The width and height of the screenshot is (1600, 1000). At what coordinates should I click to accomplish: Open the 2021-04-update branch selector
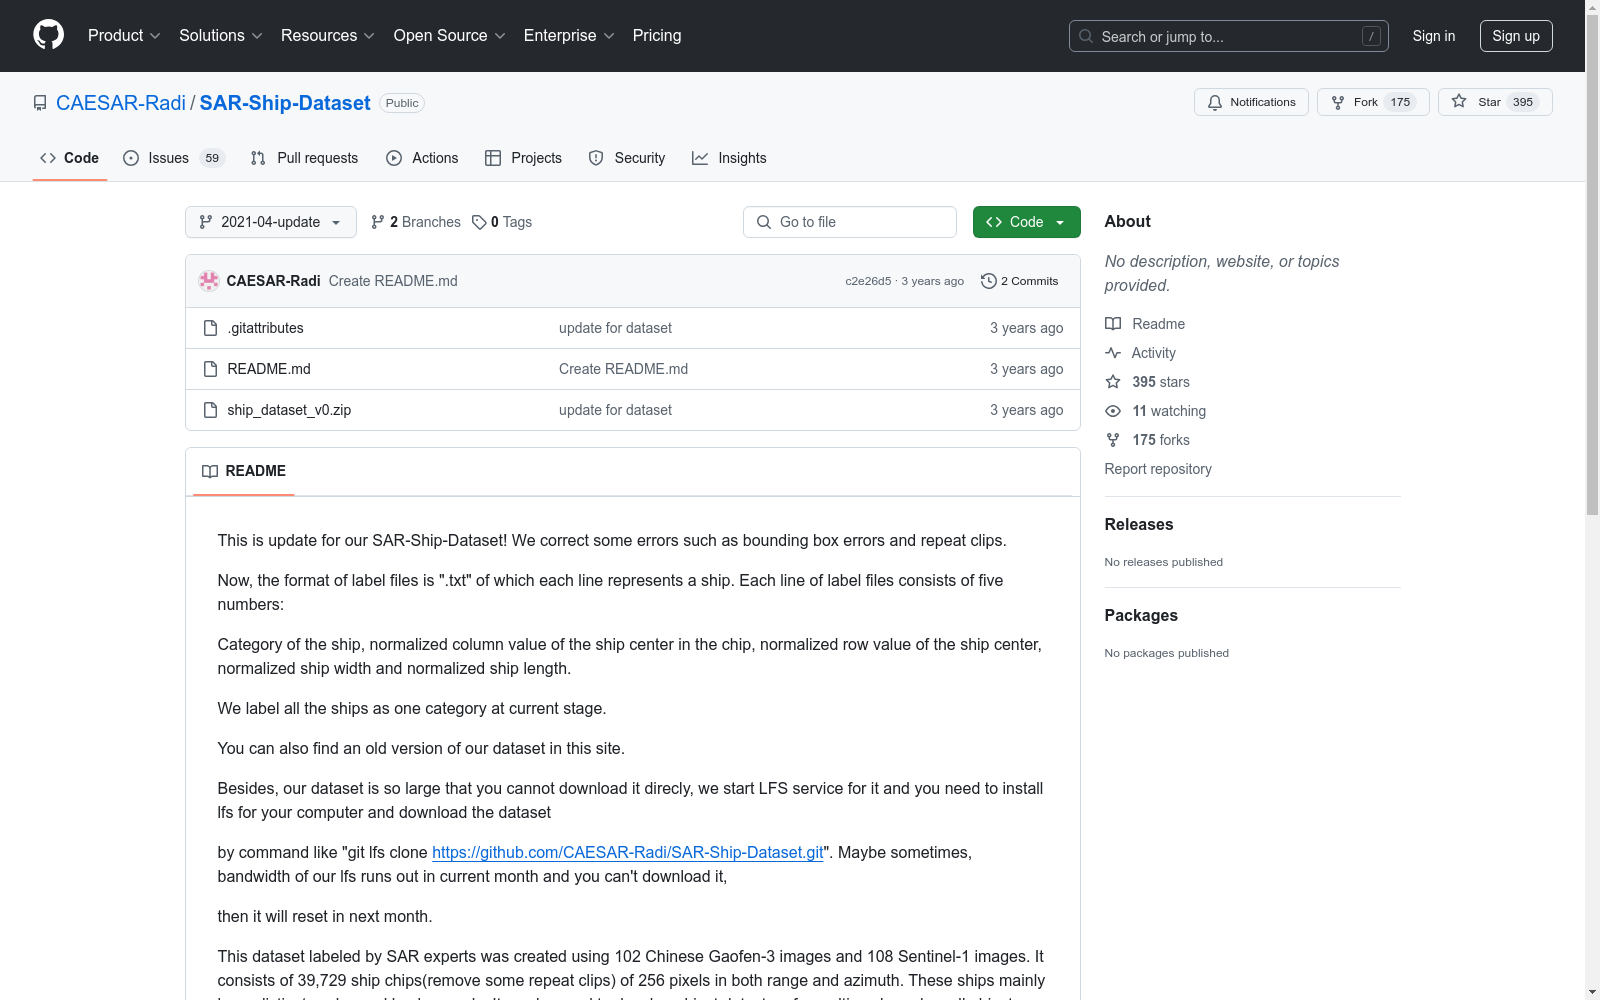point(271,222)
